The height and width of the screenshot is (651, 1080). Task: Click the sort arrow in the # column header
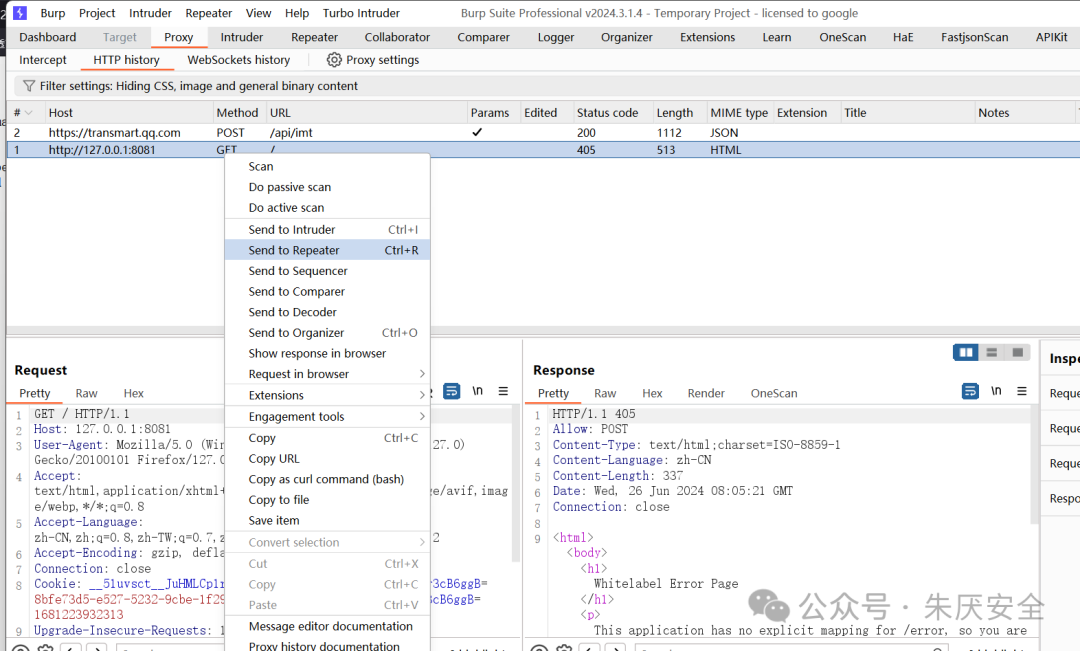29,113
